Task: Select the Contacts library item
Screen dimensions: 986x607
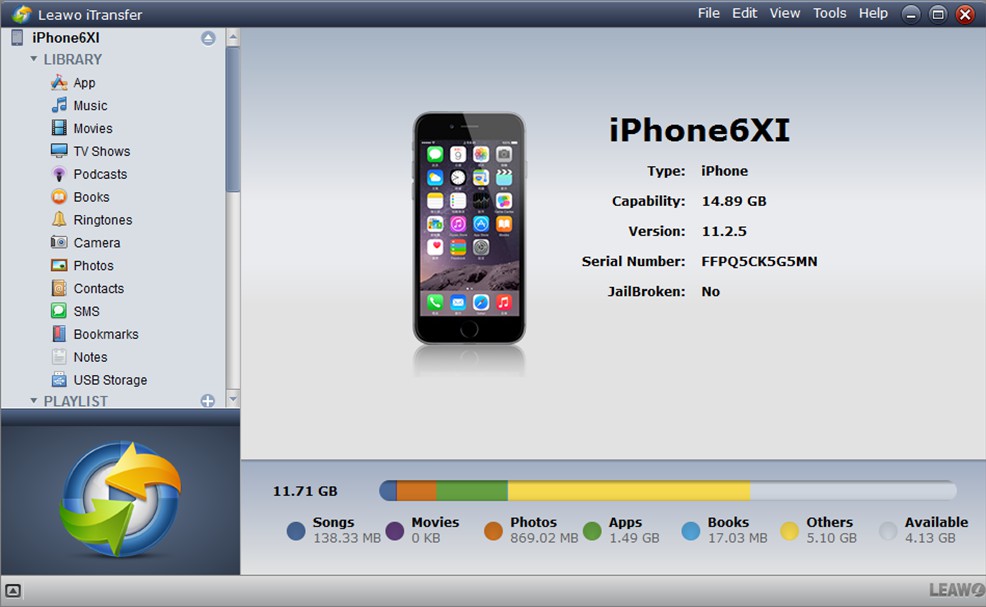Action: click(99, 288)
